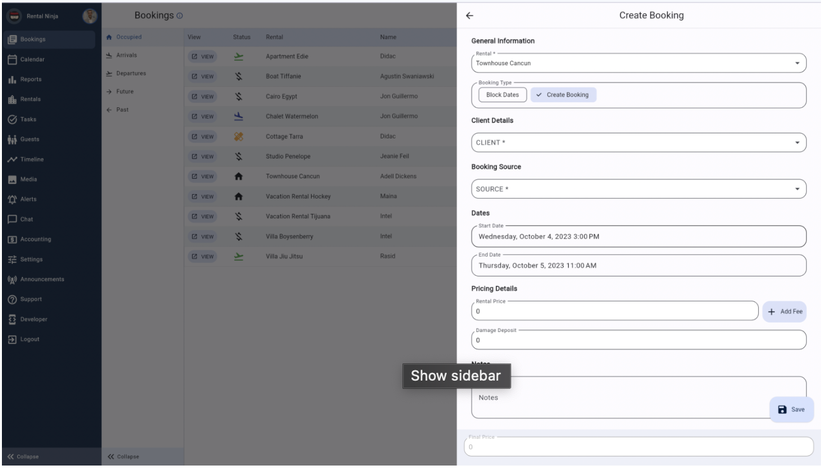Image resolution: width=828 pixels, height=470 pixels.
Task: View the Cairo Egypt booking
Action: tap(202, 97)
